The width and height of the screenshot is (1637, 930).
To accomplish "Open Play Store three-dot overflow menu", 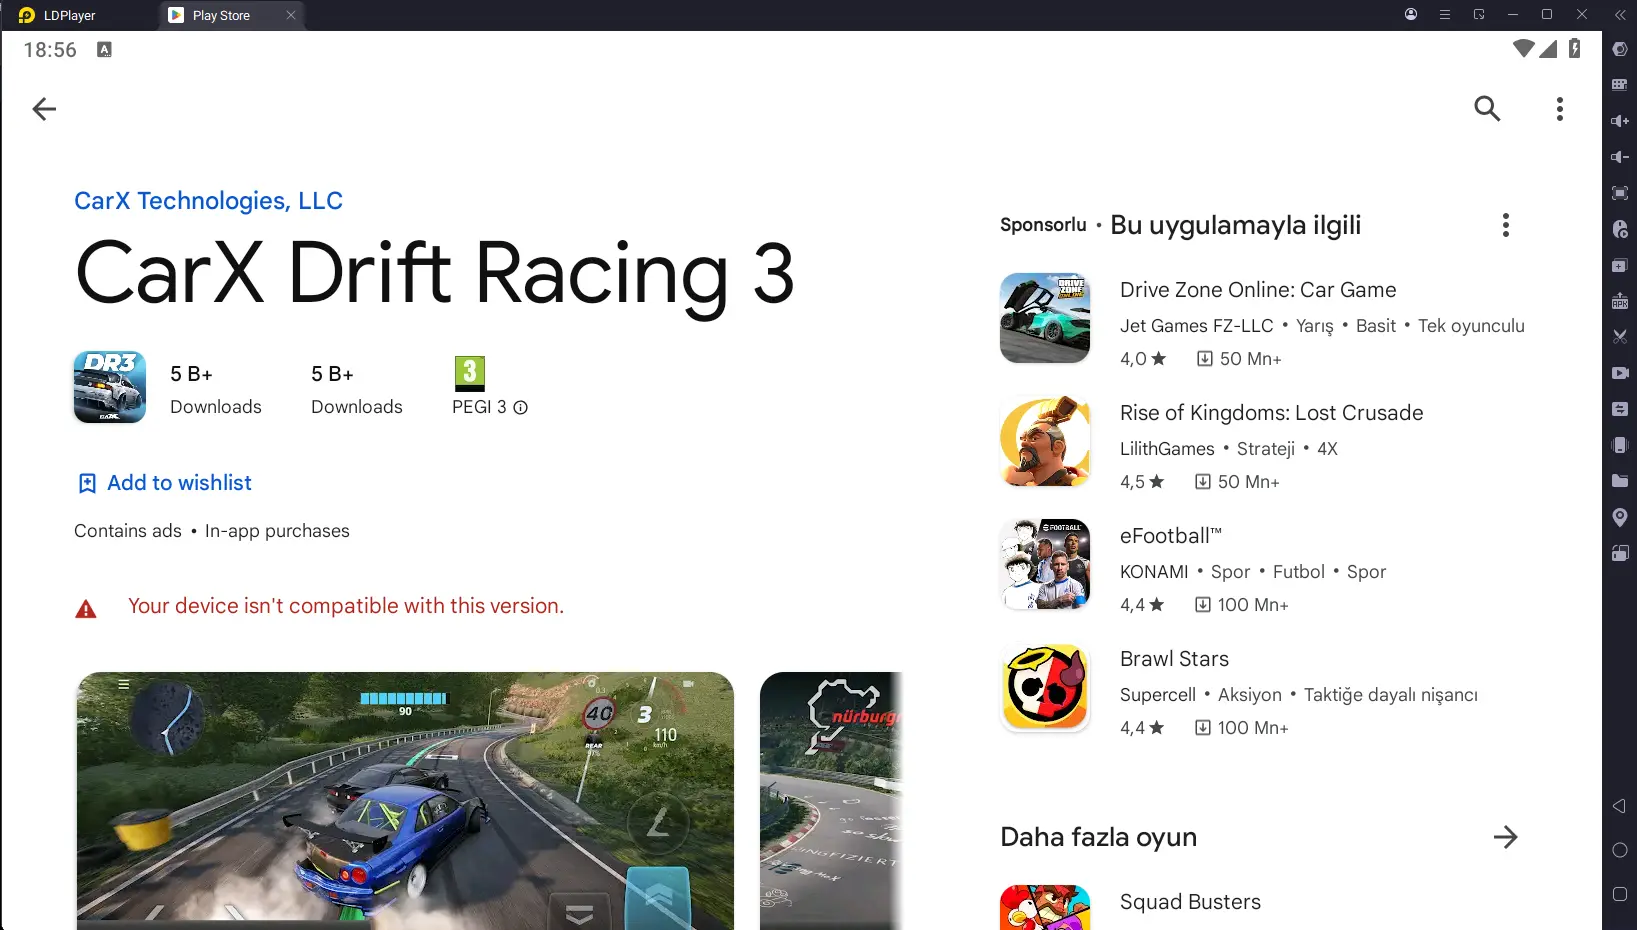I will (1559, 109).
